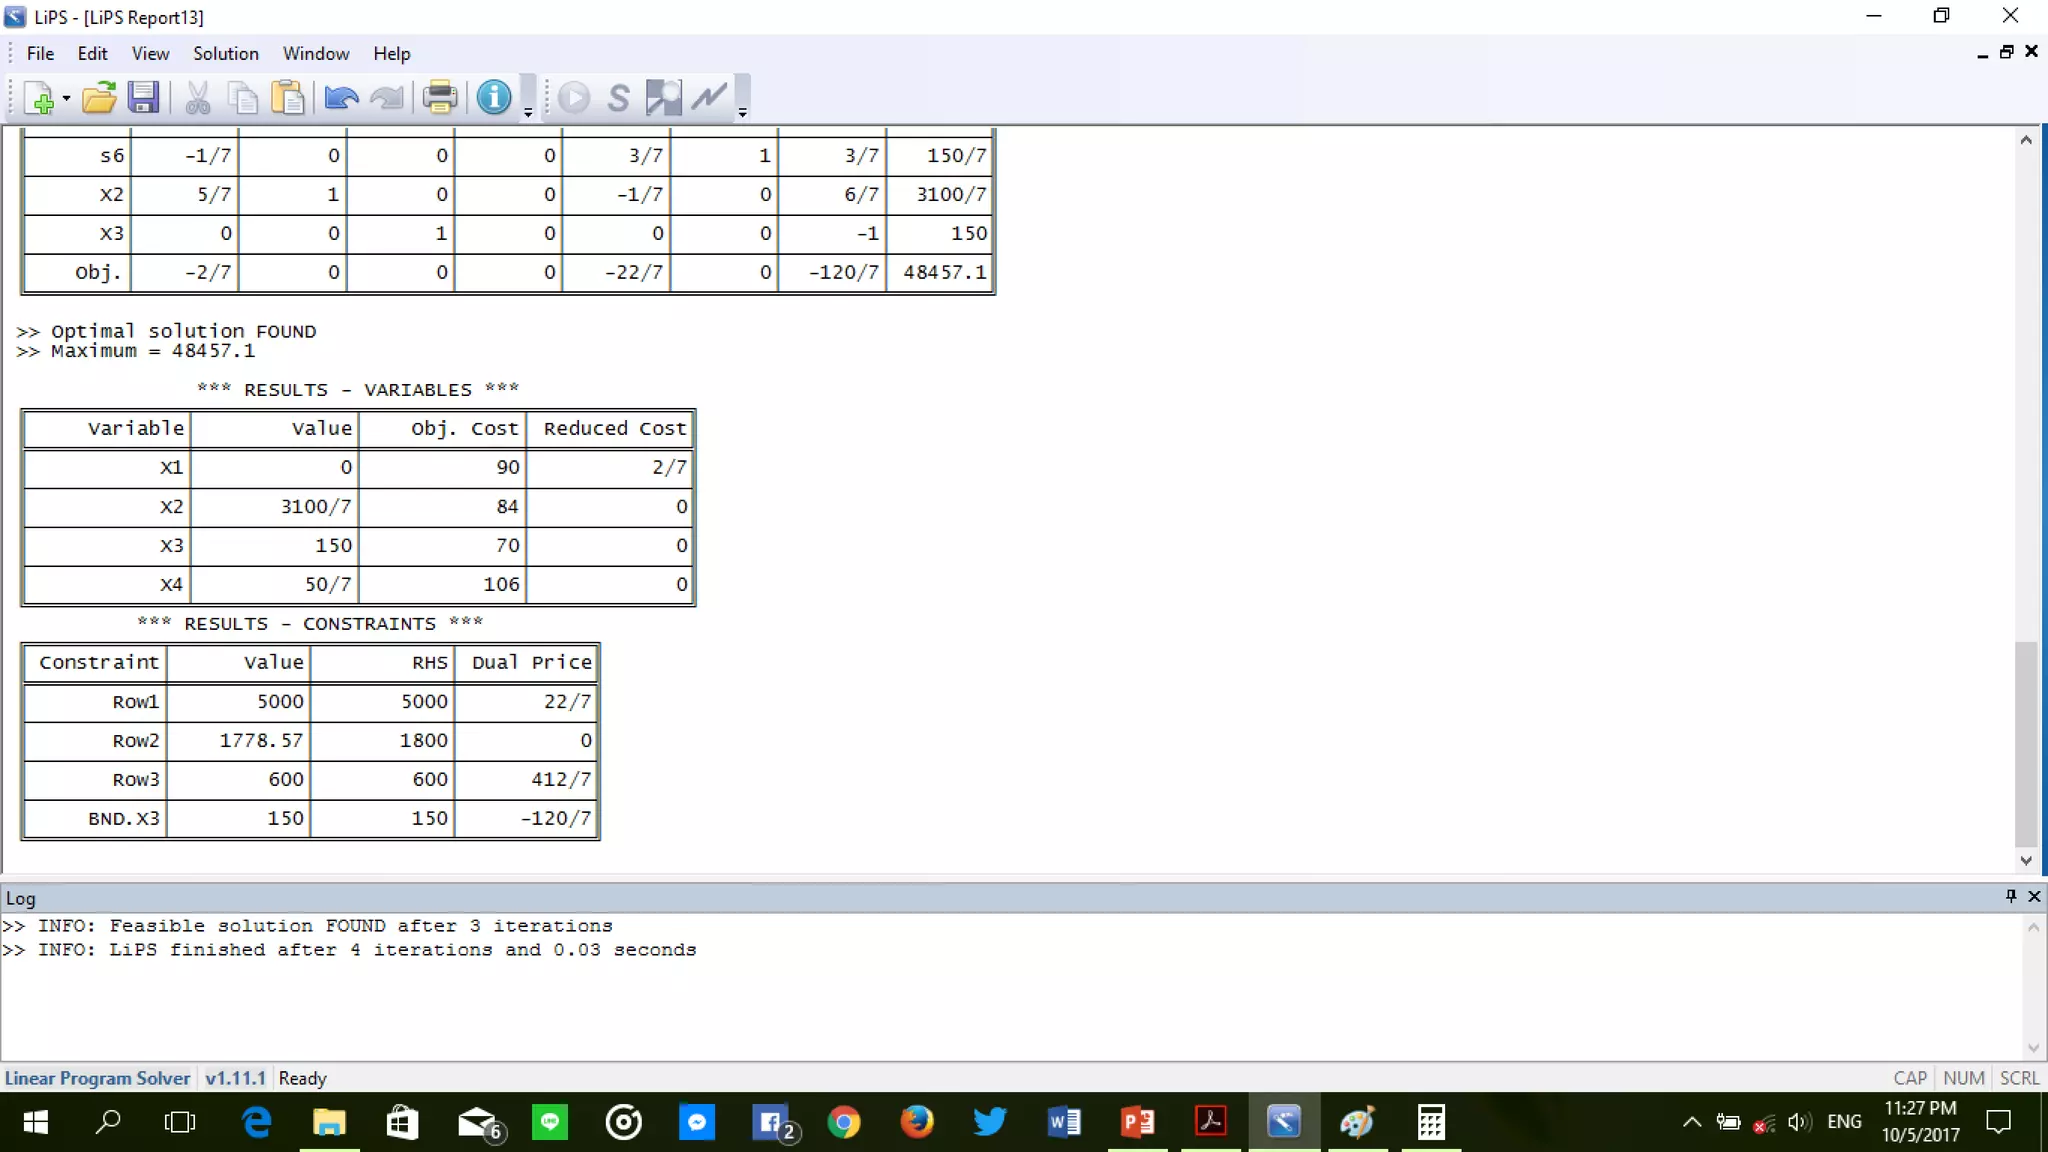Viewport: 2048px width, 1152px height.
Task: Click the Solve play button
Action: click(x=574, y=98)
